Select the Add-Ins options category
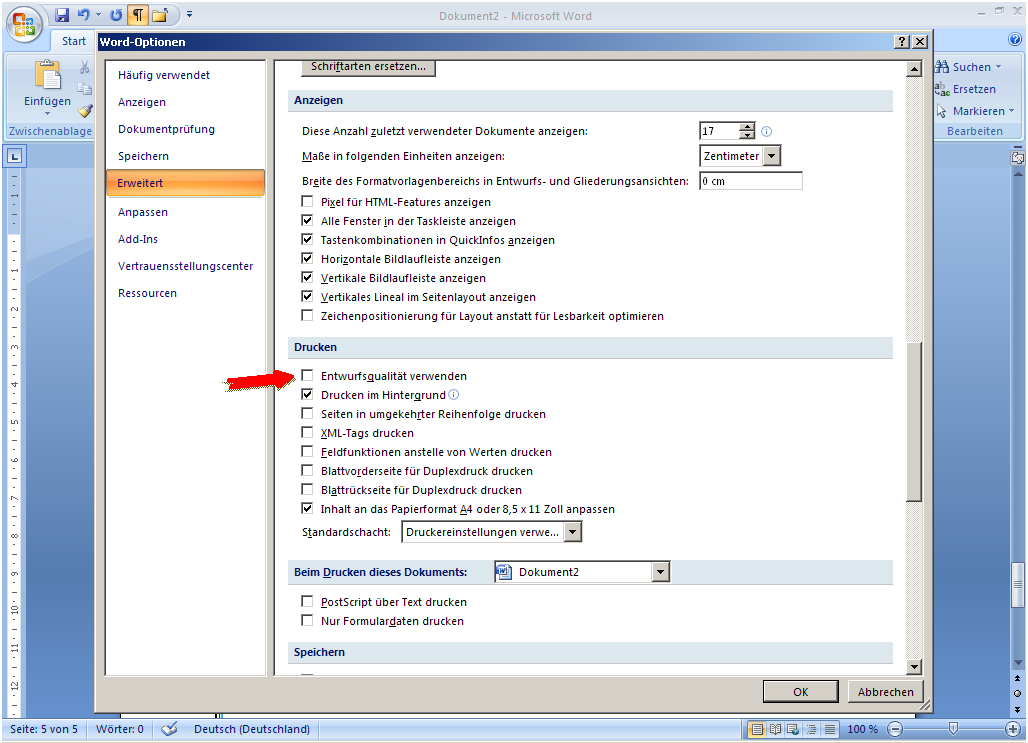The image size is (1028, 743). [x=138, y=239]
